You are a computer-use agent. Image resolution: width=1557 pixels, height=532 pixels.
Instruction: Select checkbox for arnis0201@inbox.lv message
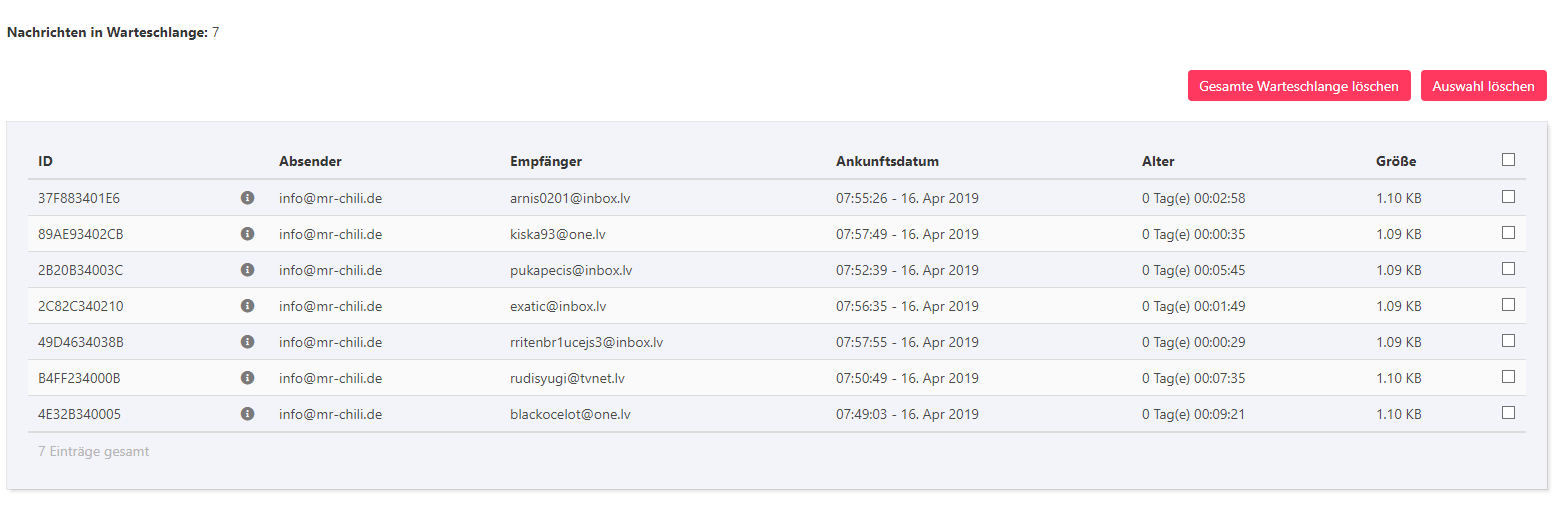pyautogui.click(x=1508, y=197)
